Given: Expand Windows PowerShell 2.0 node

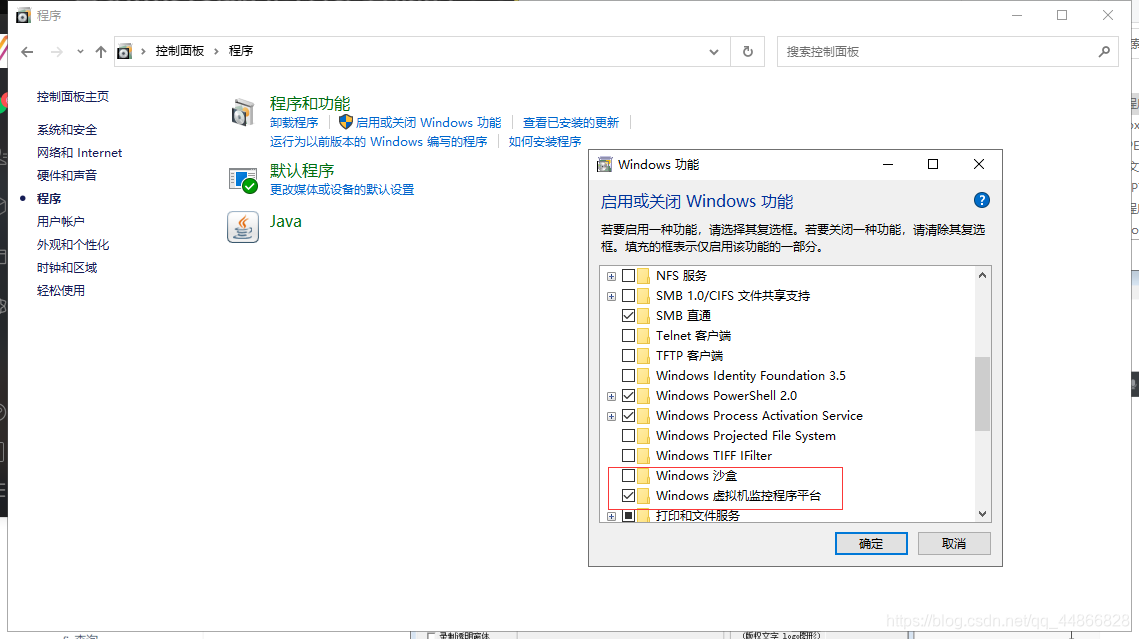Looking at the screenshot, I should [612, 396].
